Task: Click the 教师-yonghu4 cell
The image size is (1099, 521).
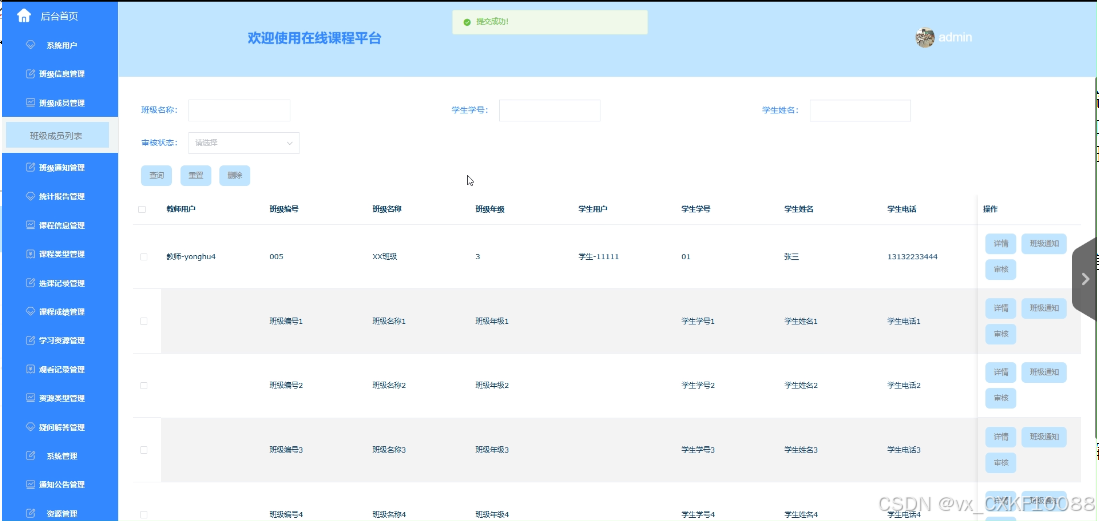Action: coord(191,257)
